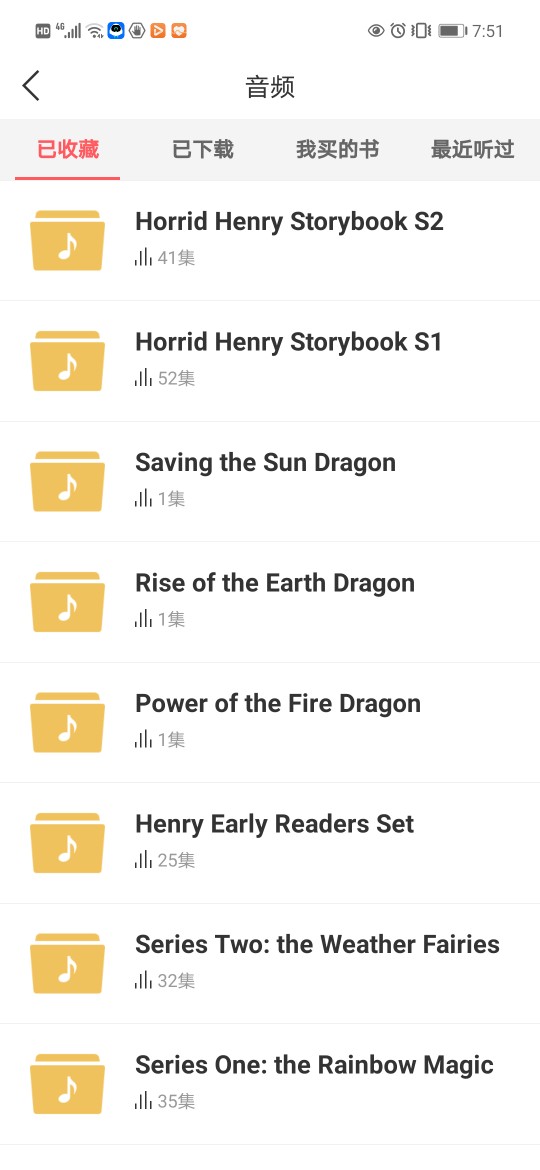Tap the Henry Early Readers Set title

tap(274, 824)
